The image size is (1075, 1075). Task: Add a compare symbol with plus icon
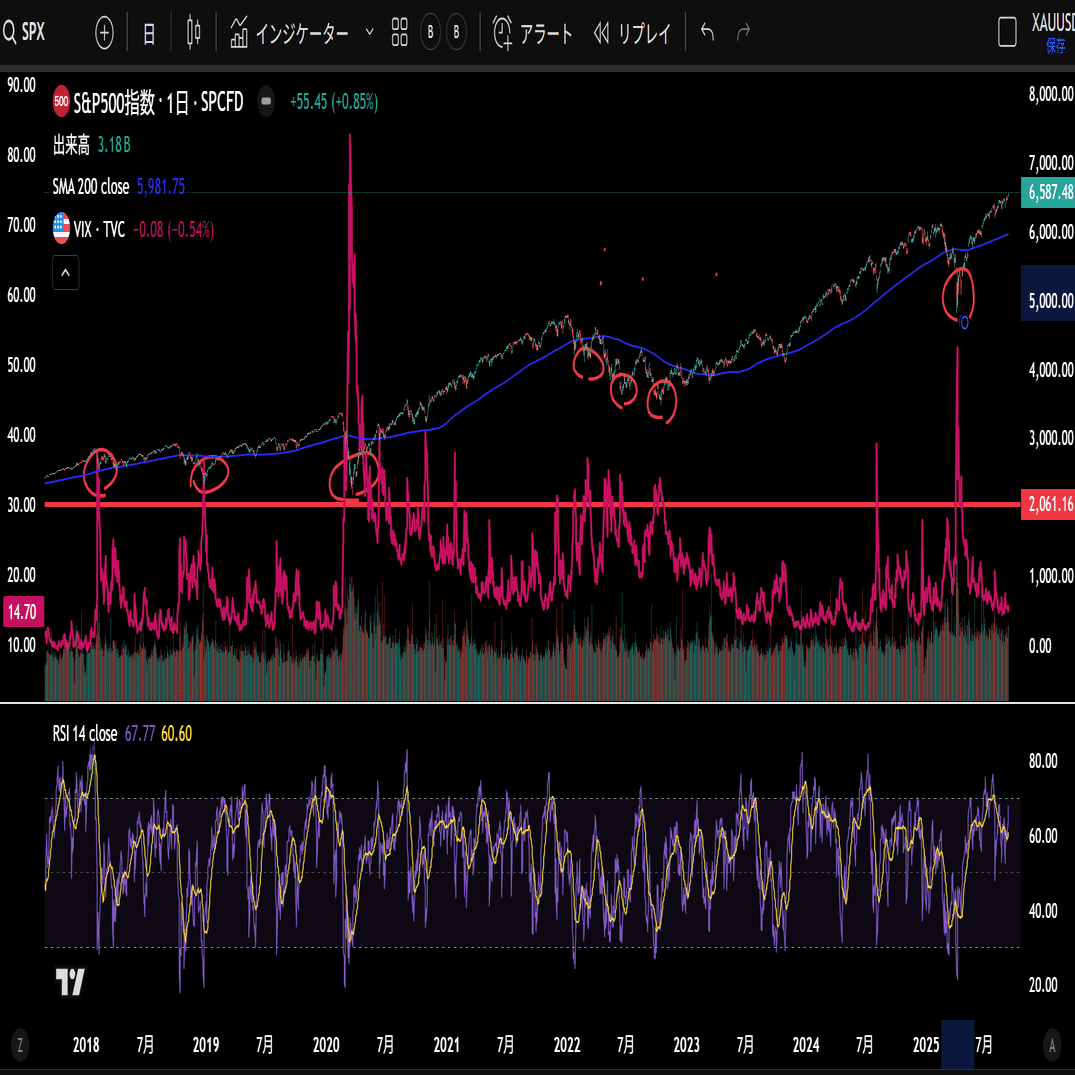[x=104, y=32]
